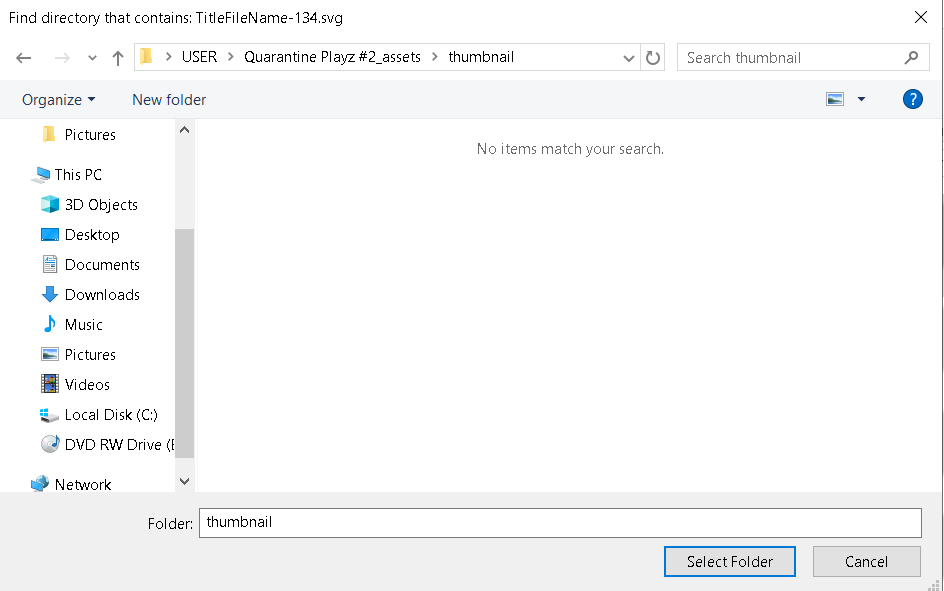Expand chevron after Quarantine Playz #2_assets
Viewport: 944px width, 591px height.
(x=435, y=57)
